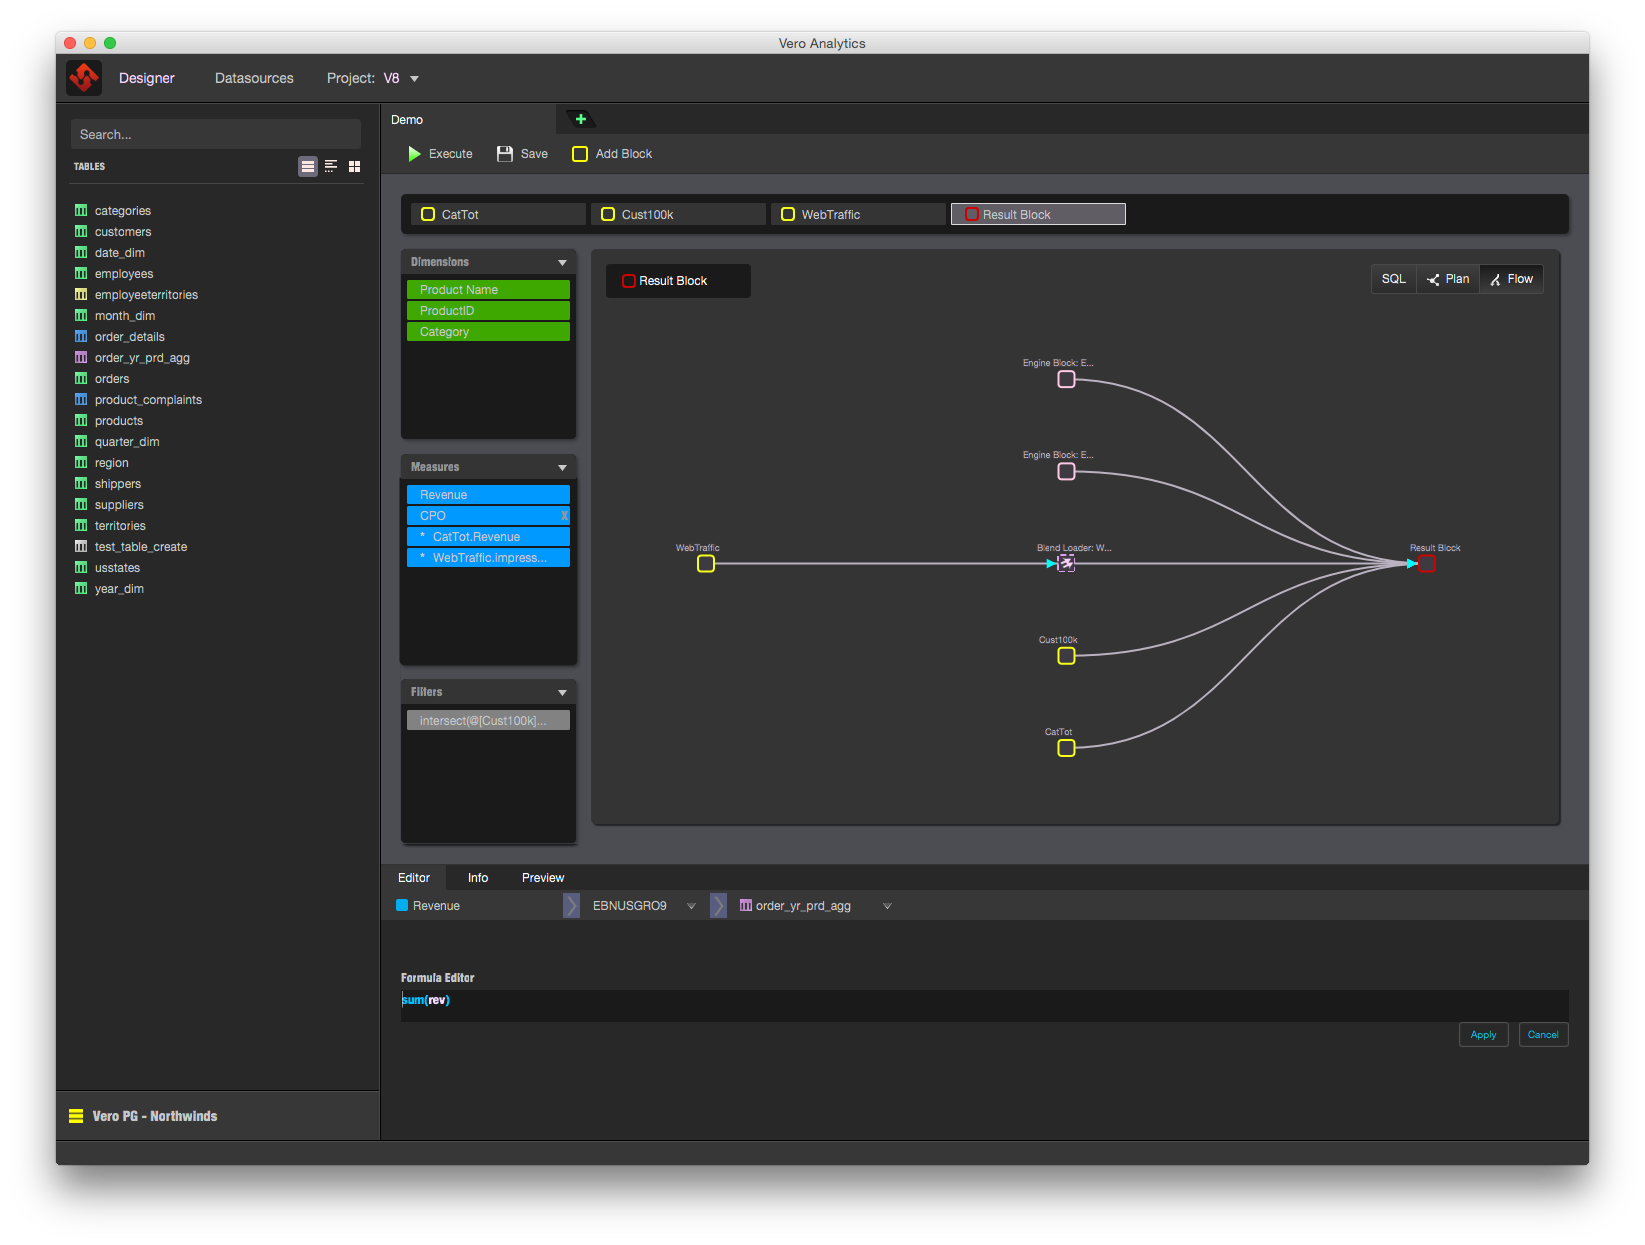This screenshot has width=1645, height=1245.
Task: Toggle the SQL view button
Action: pyautogui.click(x=1393, y=279)
